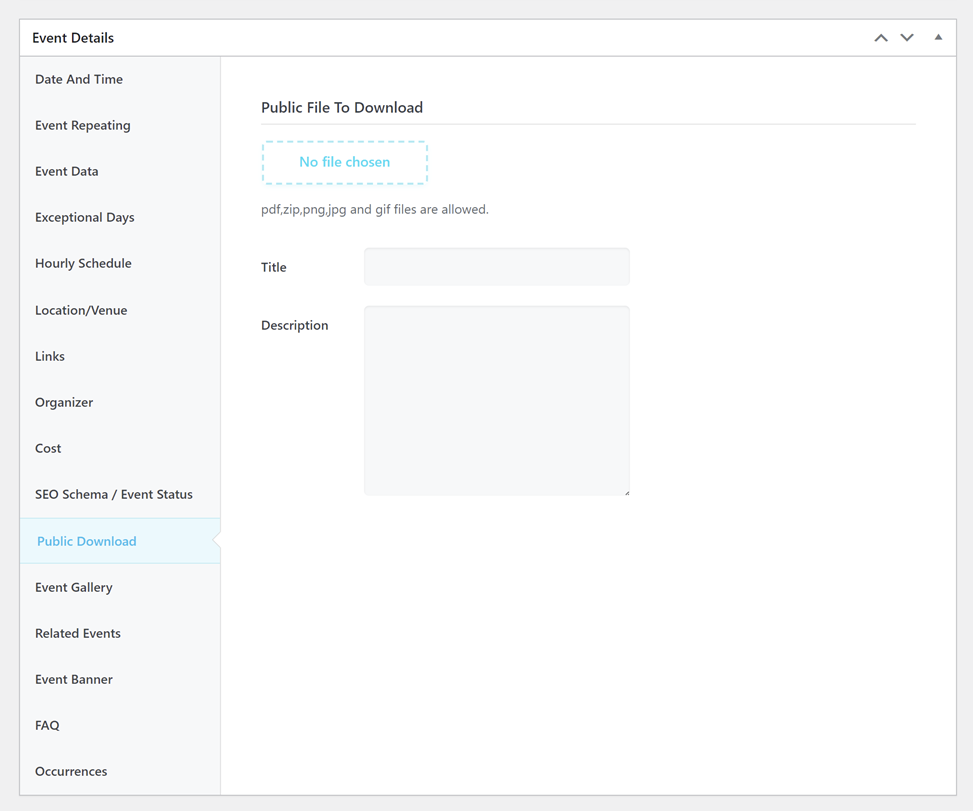Switch to the Cost tab
Screen dimensions: 973x811
click(x=48, y=448)
